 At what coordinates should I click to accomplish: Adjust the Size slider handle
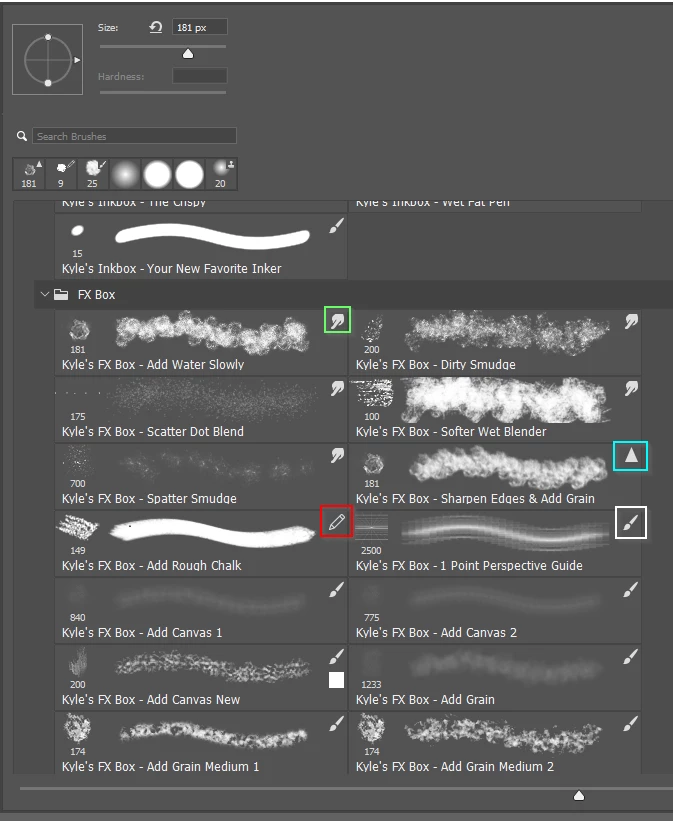pyautogui.click(x=188, y=54)
